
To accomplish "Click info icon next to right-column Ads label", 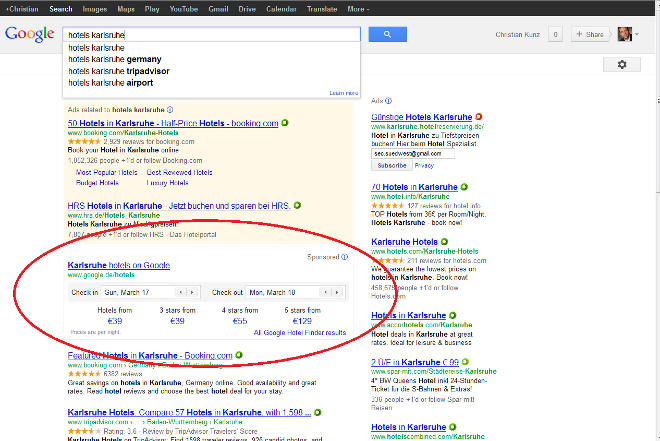I will tap(389, 101).
